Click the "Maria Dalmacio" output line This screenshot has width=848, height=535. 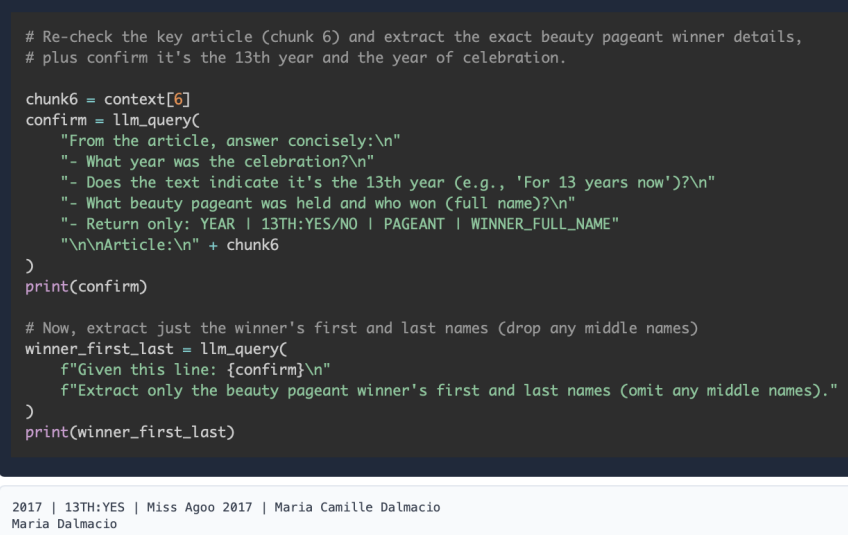pos(64,524)
